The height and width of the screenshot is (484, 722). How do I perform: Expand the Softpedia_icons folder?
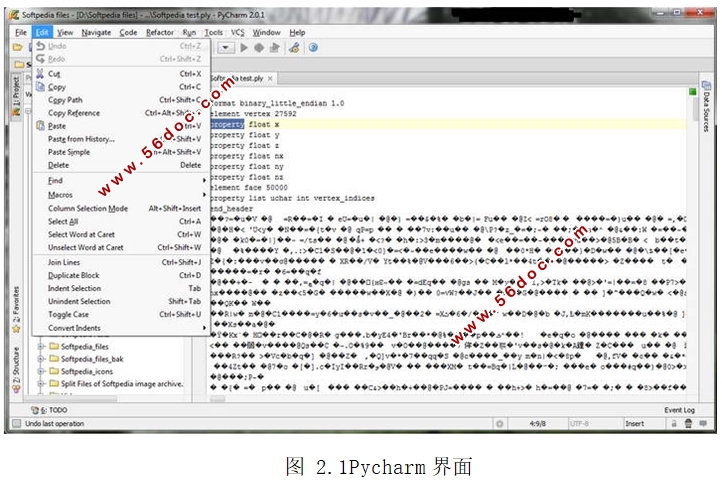tap(41, 371)
